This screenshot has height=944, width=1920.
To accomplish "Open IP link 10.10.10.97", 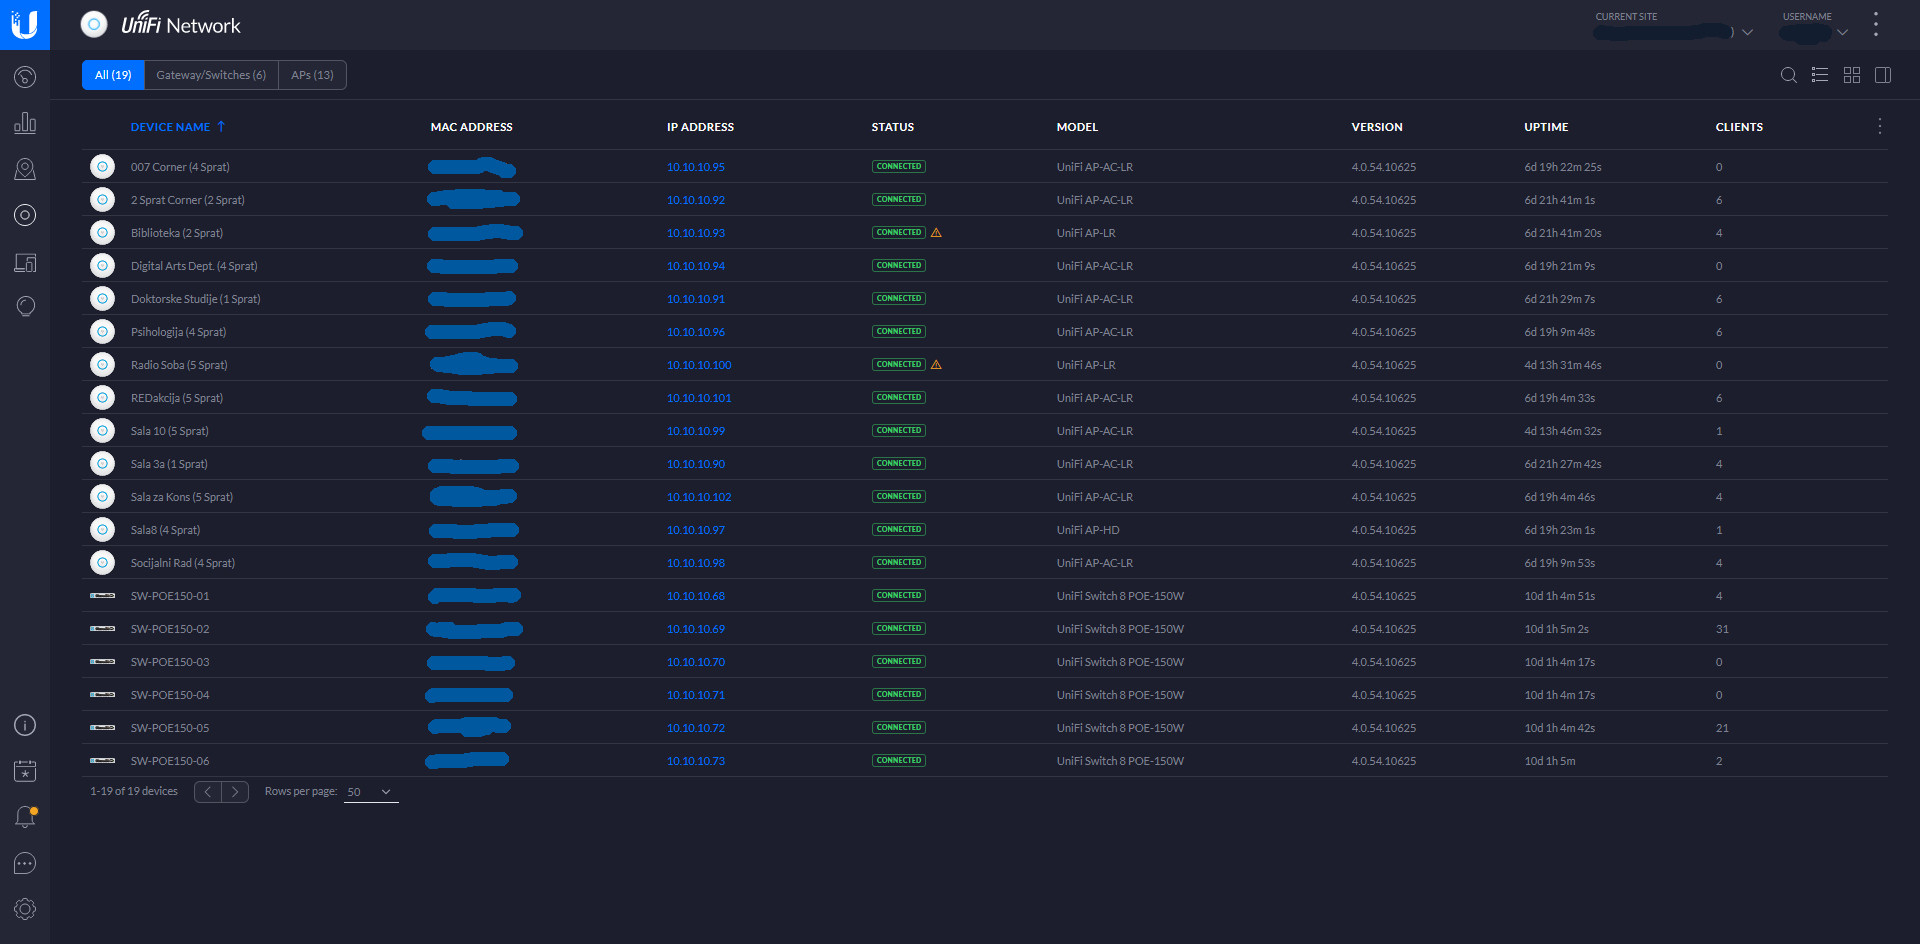I will coord(696,530).
